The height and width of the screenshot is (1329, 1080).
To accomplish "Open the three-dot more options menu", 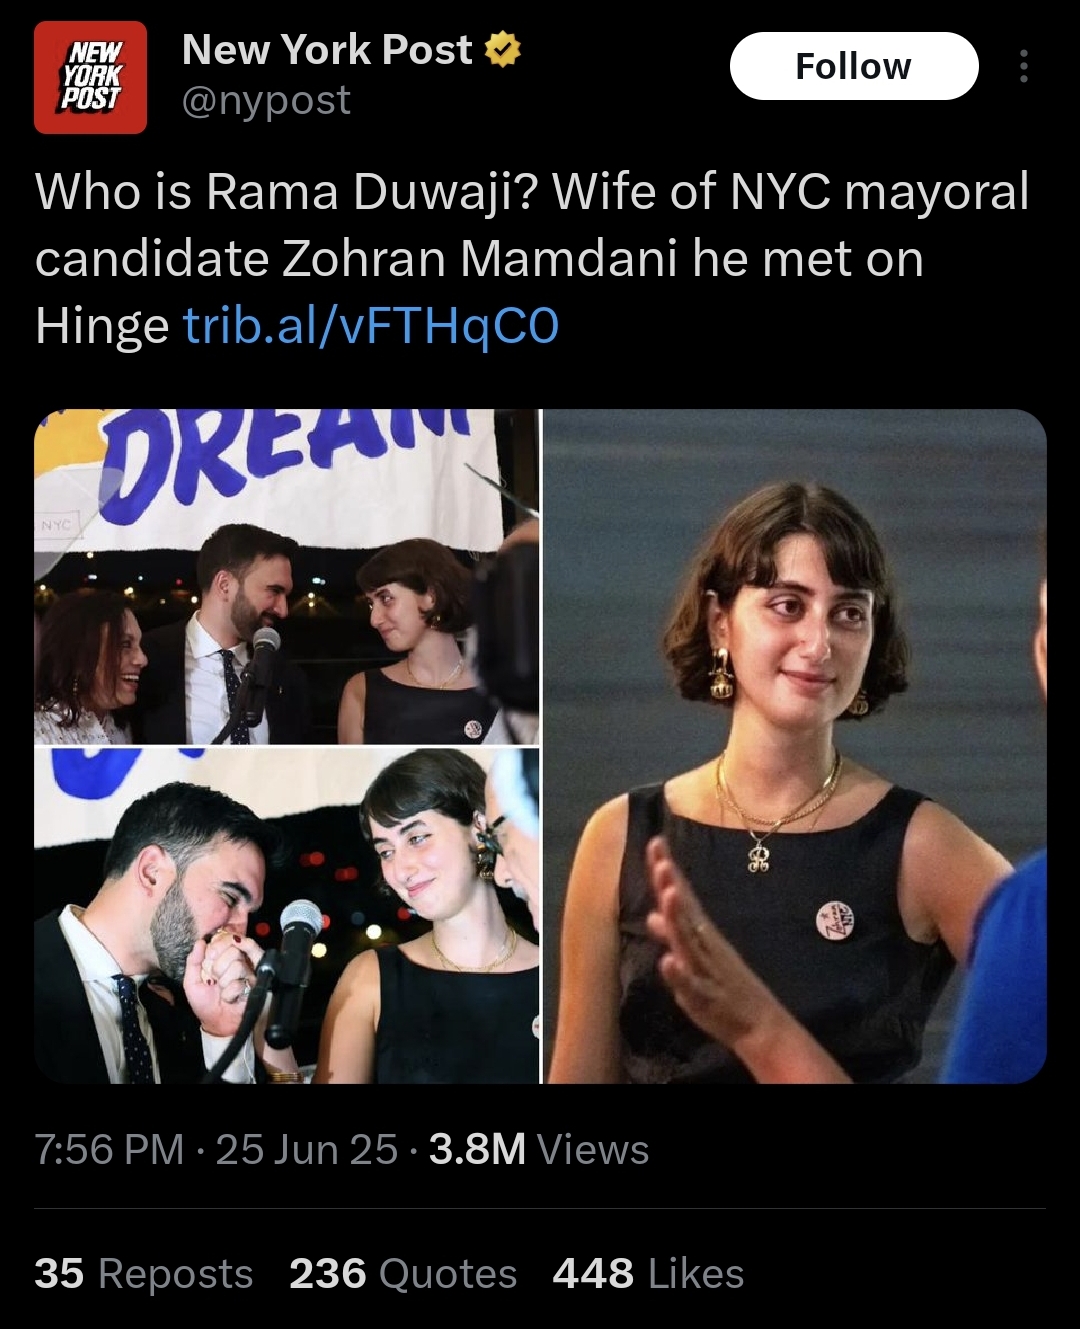I will 1023,66.
